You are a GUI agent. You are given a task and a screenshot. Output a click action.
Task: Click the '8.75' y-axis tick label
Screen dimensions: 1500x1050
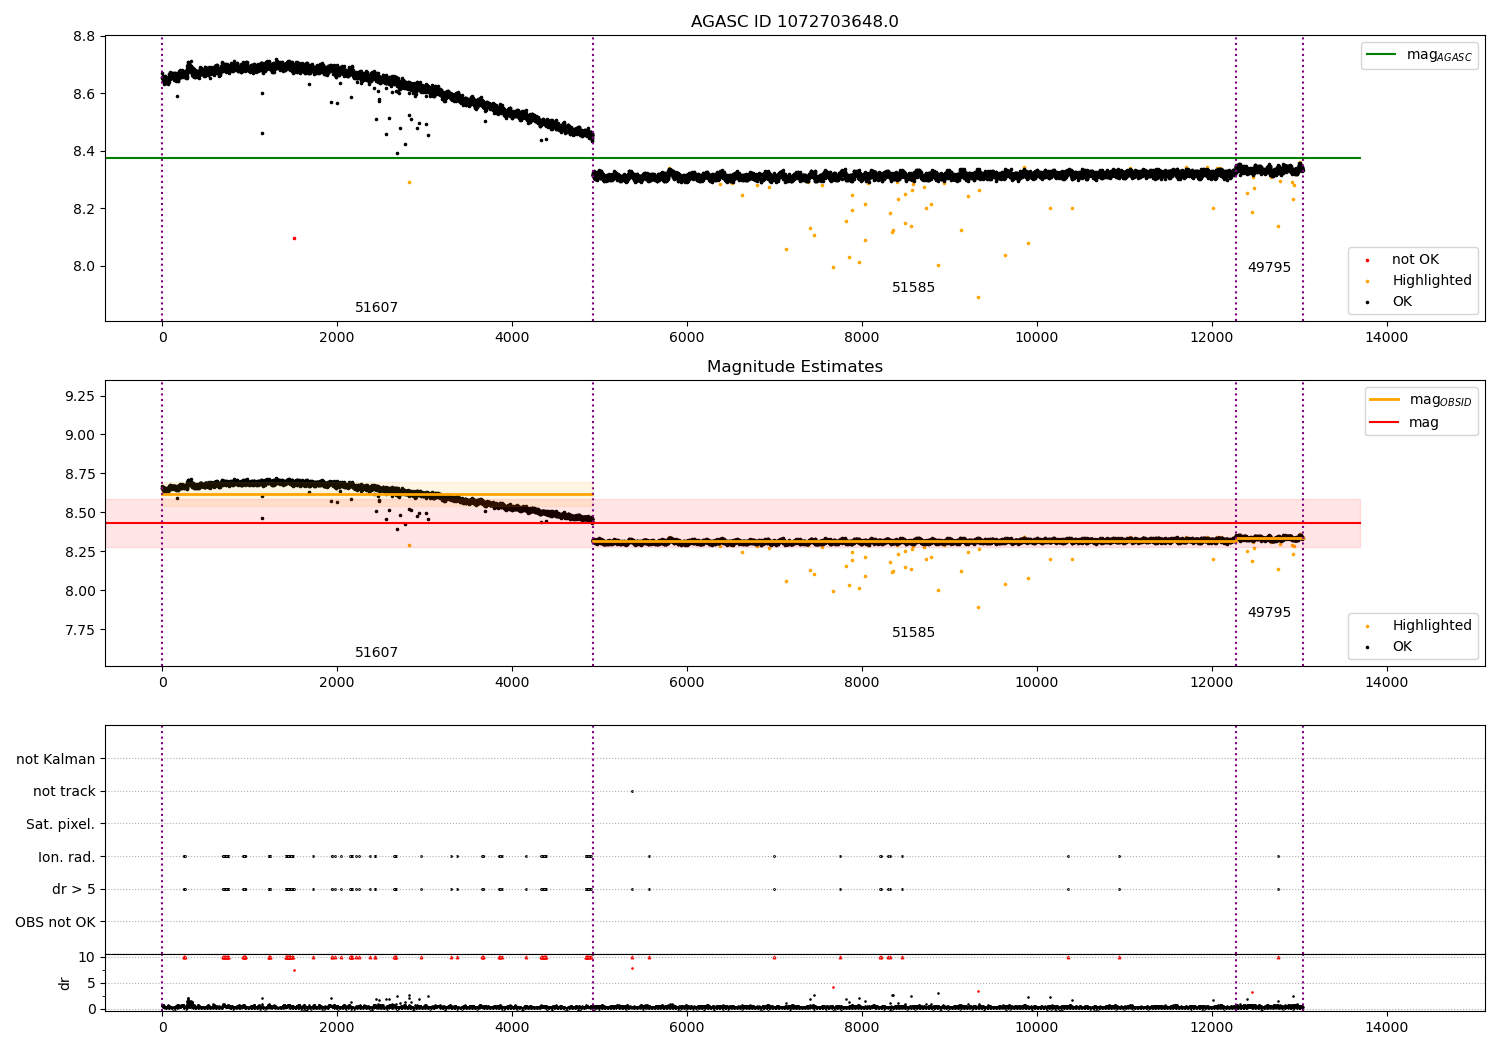tap(80, 474)
